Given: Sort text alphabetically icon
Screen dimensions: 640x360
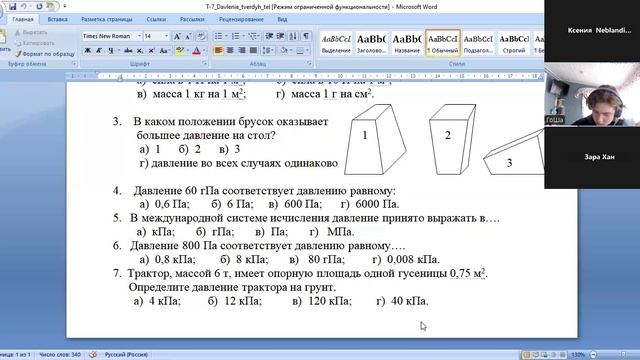Looking at the screenshot, I should tap(293, 36).
